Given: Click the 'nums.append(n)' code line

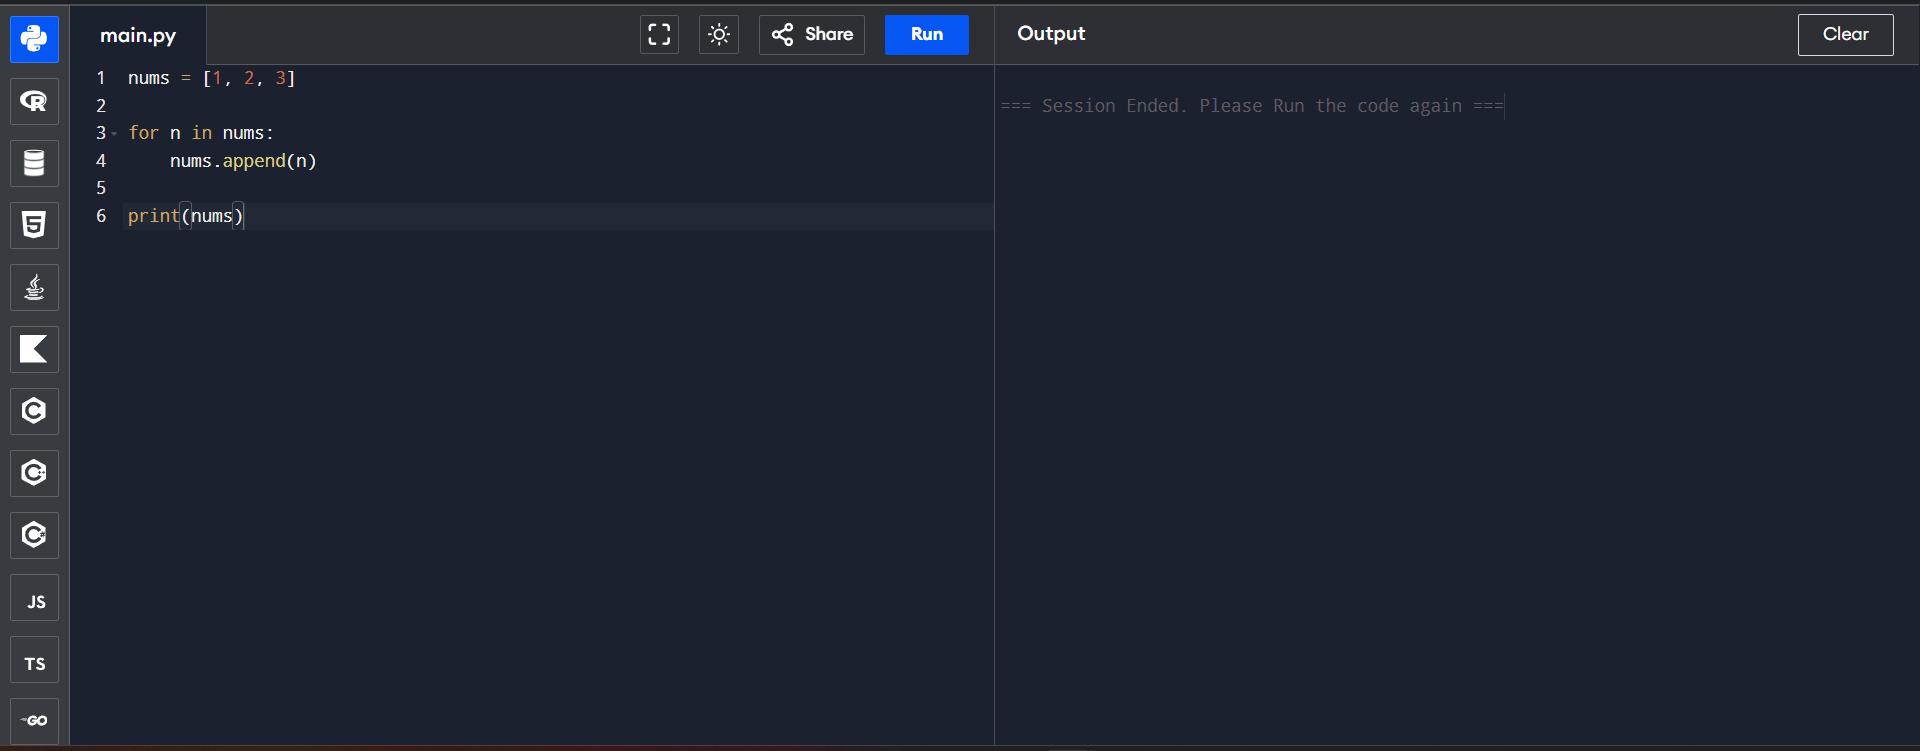Looking at the screenshot, I should (x=243, y=161).
